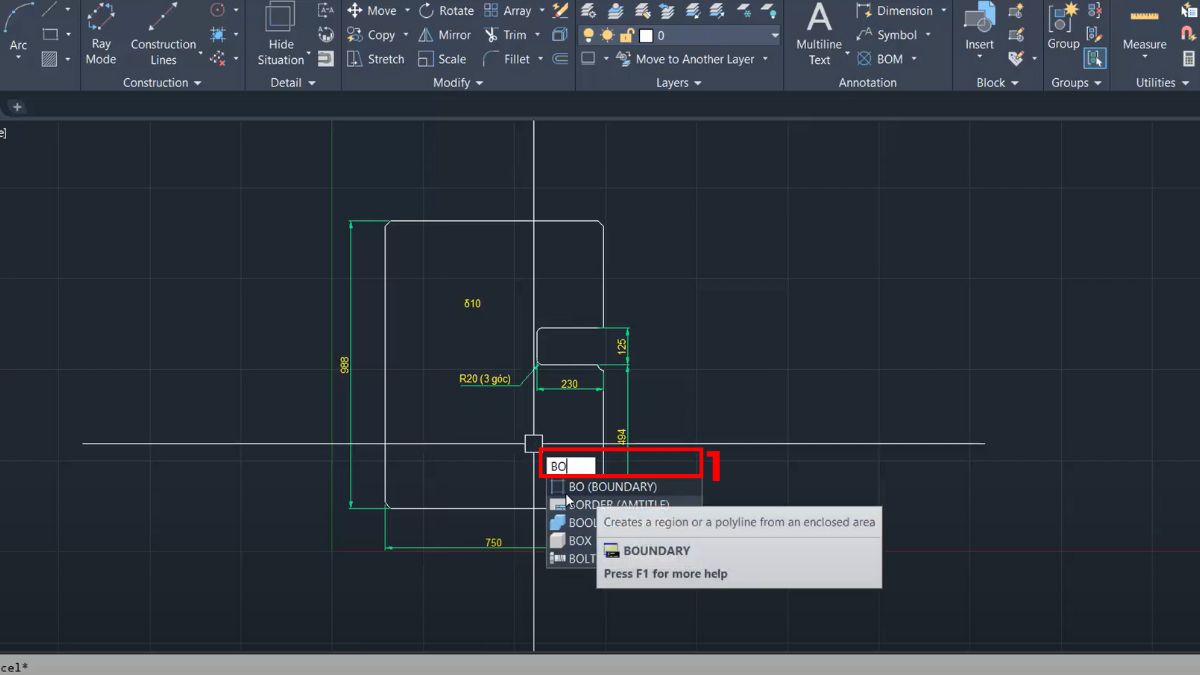Viewport: 1200px width, 675px height.
Task: Click the yellow 125 dimension text
Action: 622,347
